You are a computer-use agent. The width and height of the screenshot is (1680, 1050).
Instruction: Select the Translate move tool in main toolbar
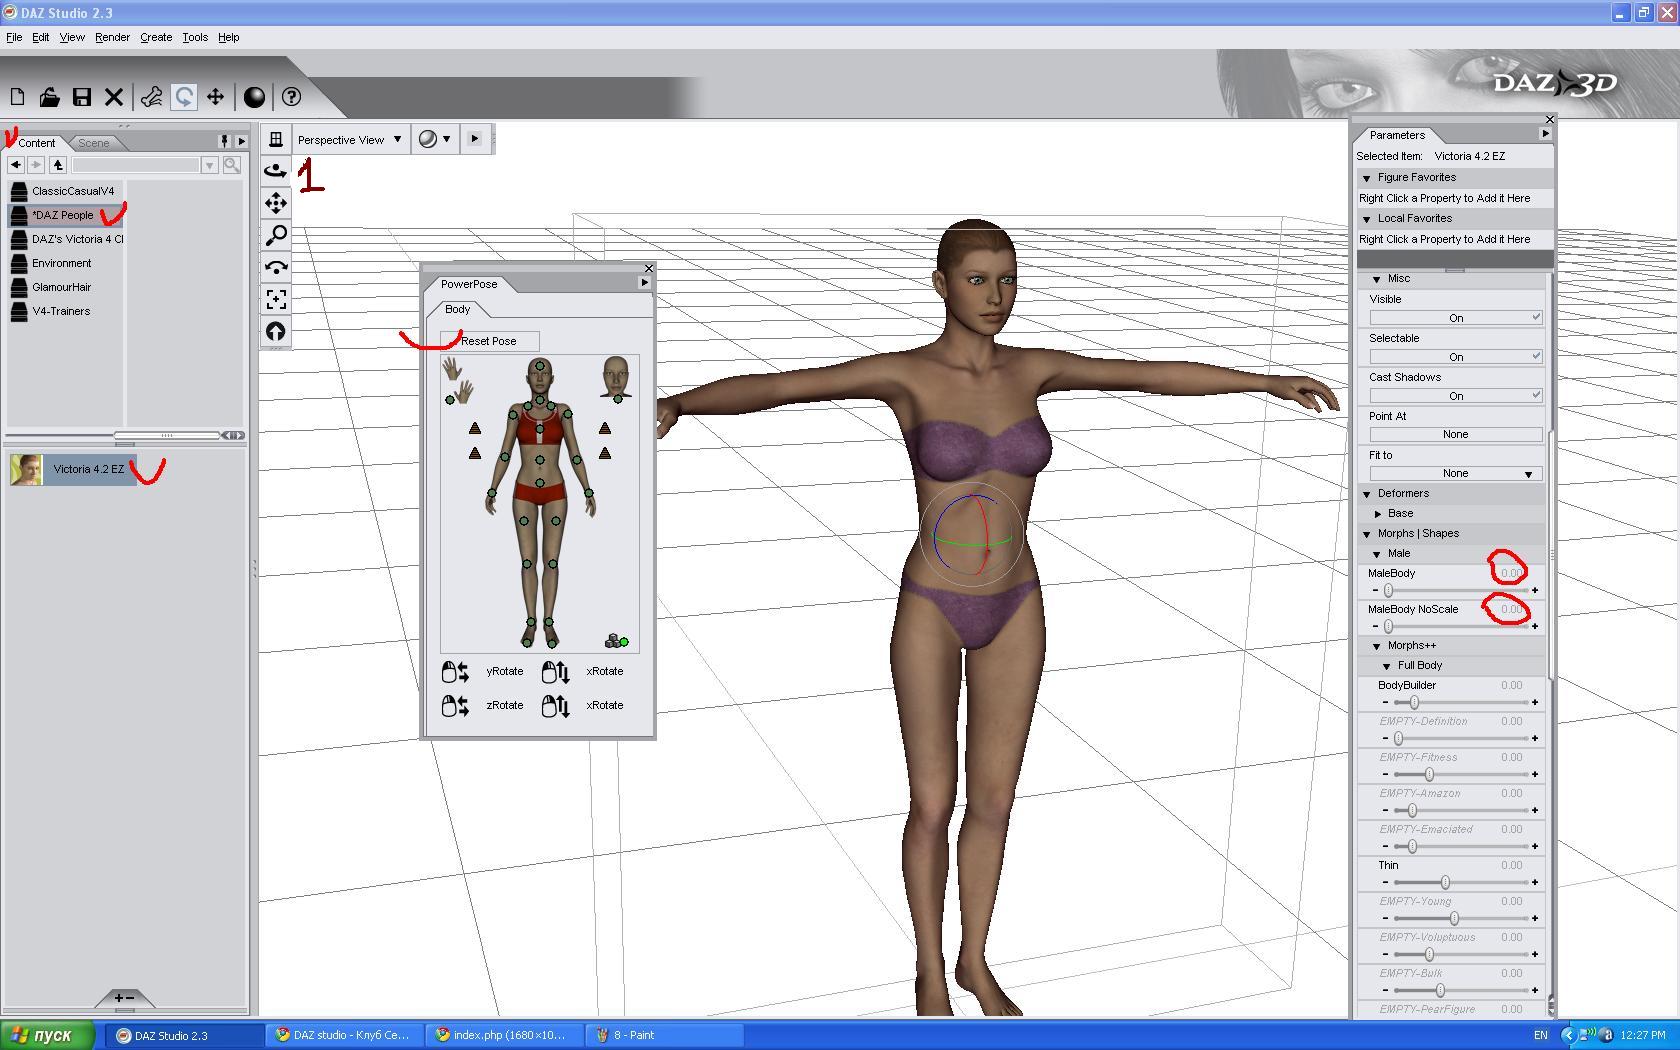click(215, 97)
